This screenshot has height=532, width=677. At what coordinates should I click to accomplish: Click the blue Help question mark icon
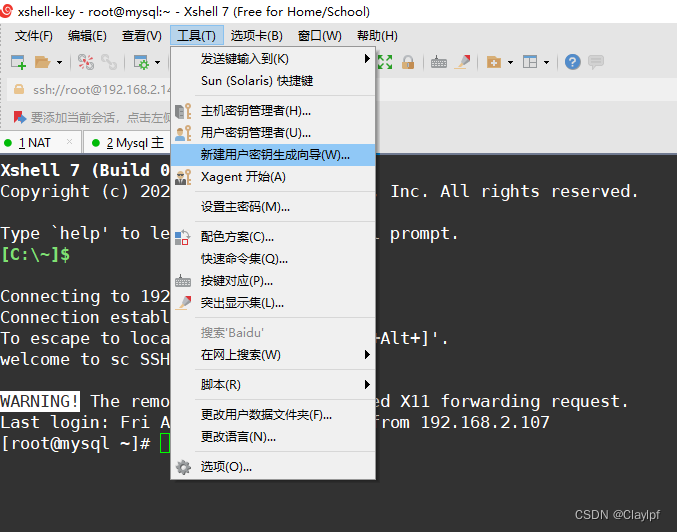pos(573,62)
